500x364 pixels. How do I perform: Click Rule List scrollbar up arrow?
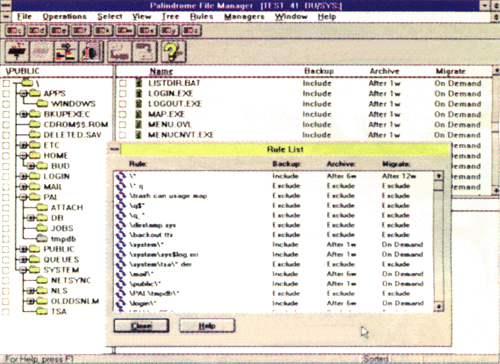click(x=439, y=176)
